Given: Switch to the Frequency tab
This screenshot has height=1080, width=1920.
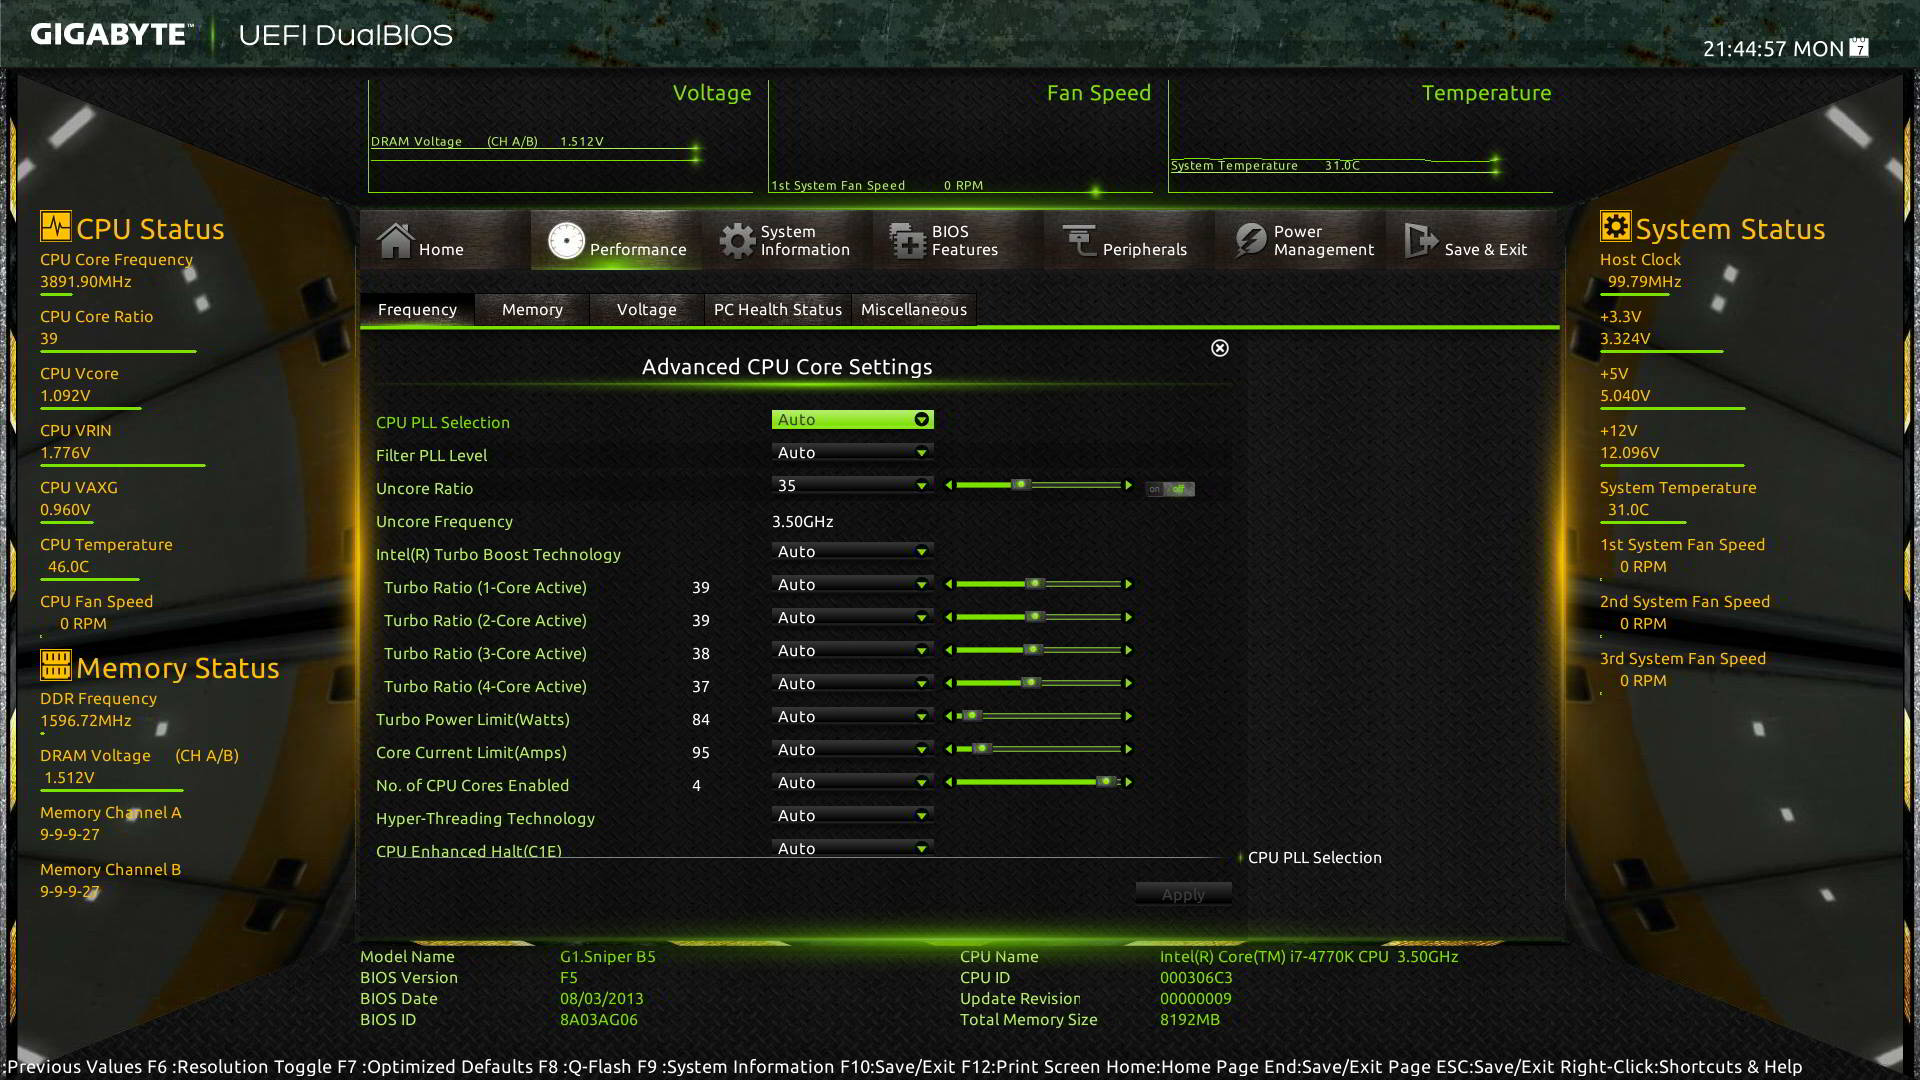Looking at the screenshot, I should click(417, 309).
